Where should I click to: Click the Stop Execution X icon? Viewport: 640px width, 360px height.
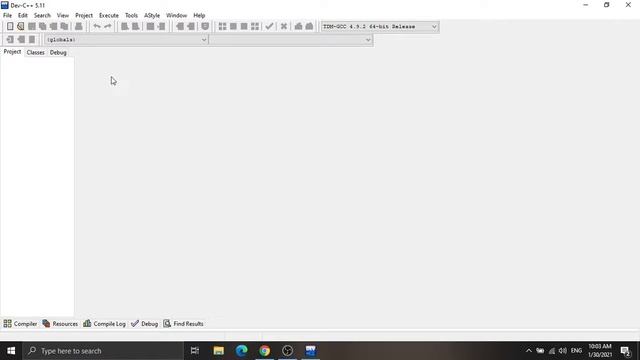click(284, 27)
